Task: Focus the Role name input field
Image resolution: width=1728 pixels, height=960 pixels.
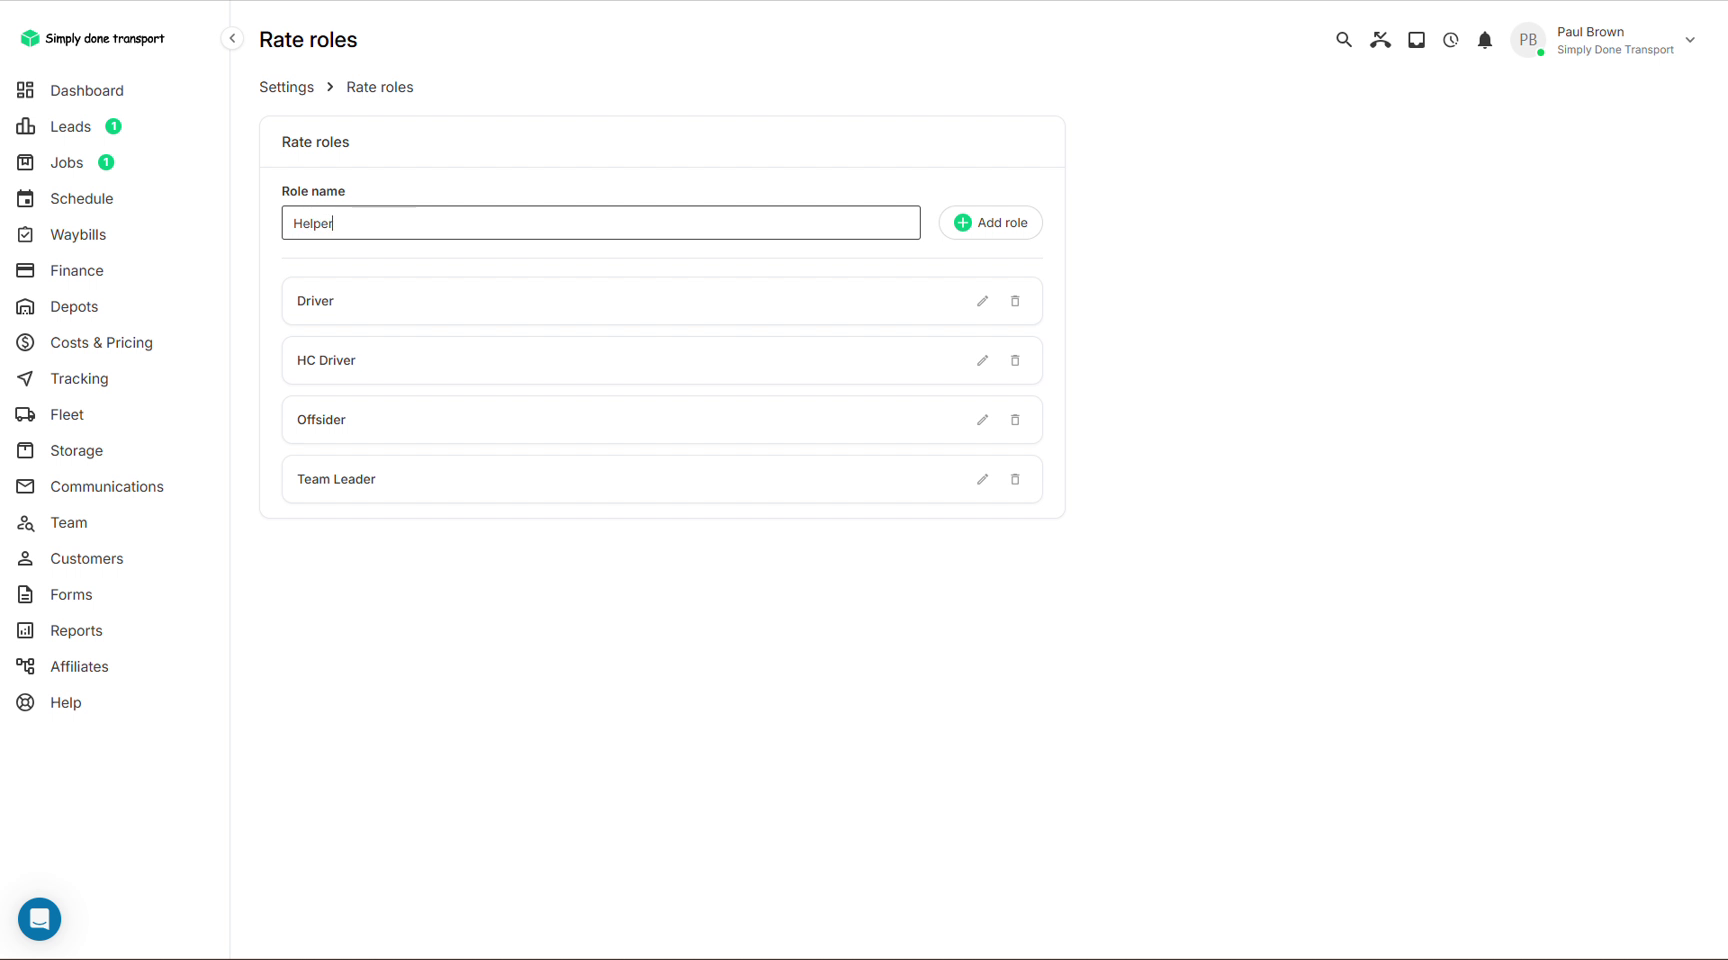Action: [601, 223]
